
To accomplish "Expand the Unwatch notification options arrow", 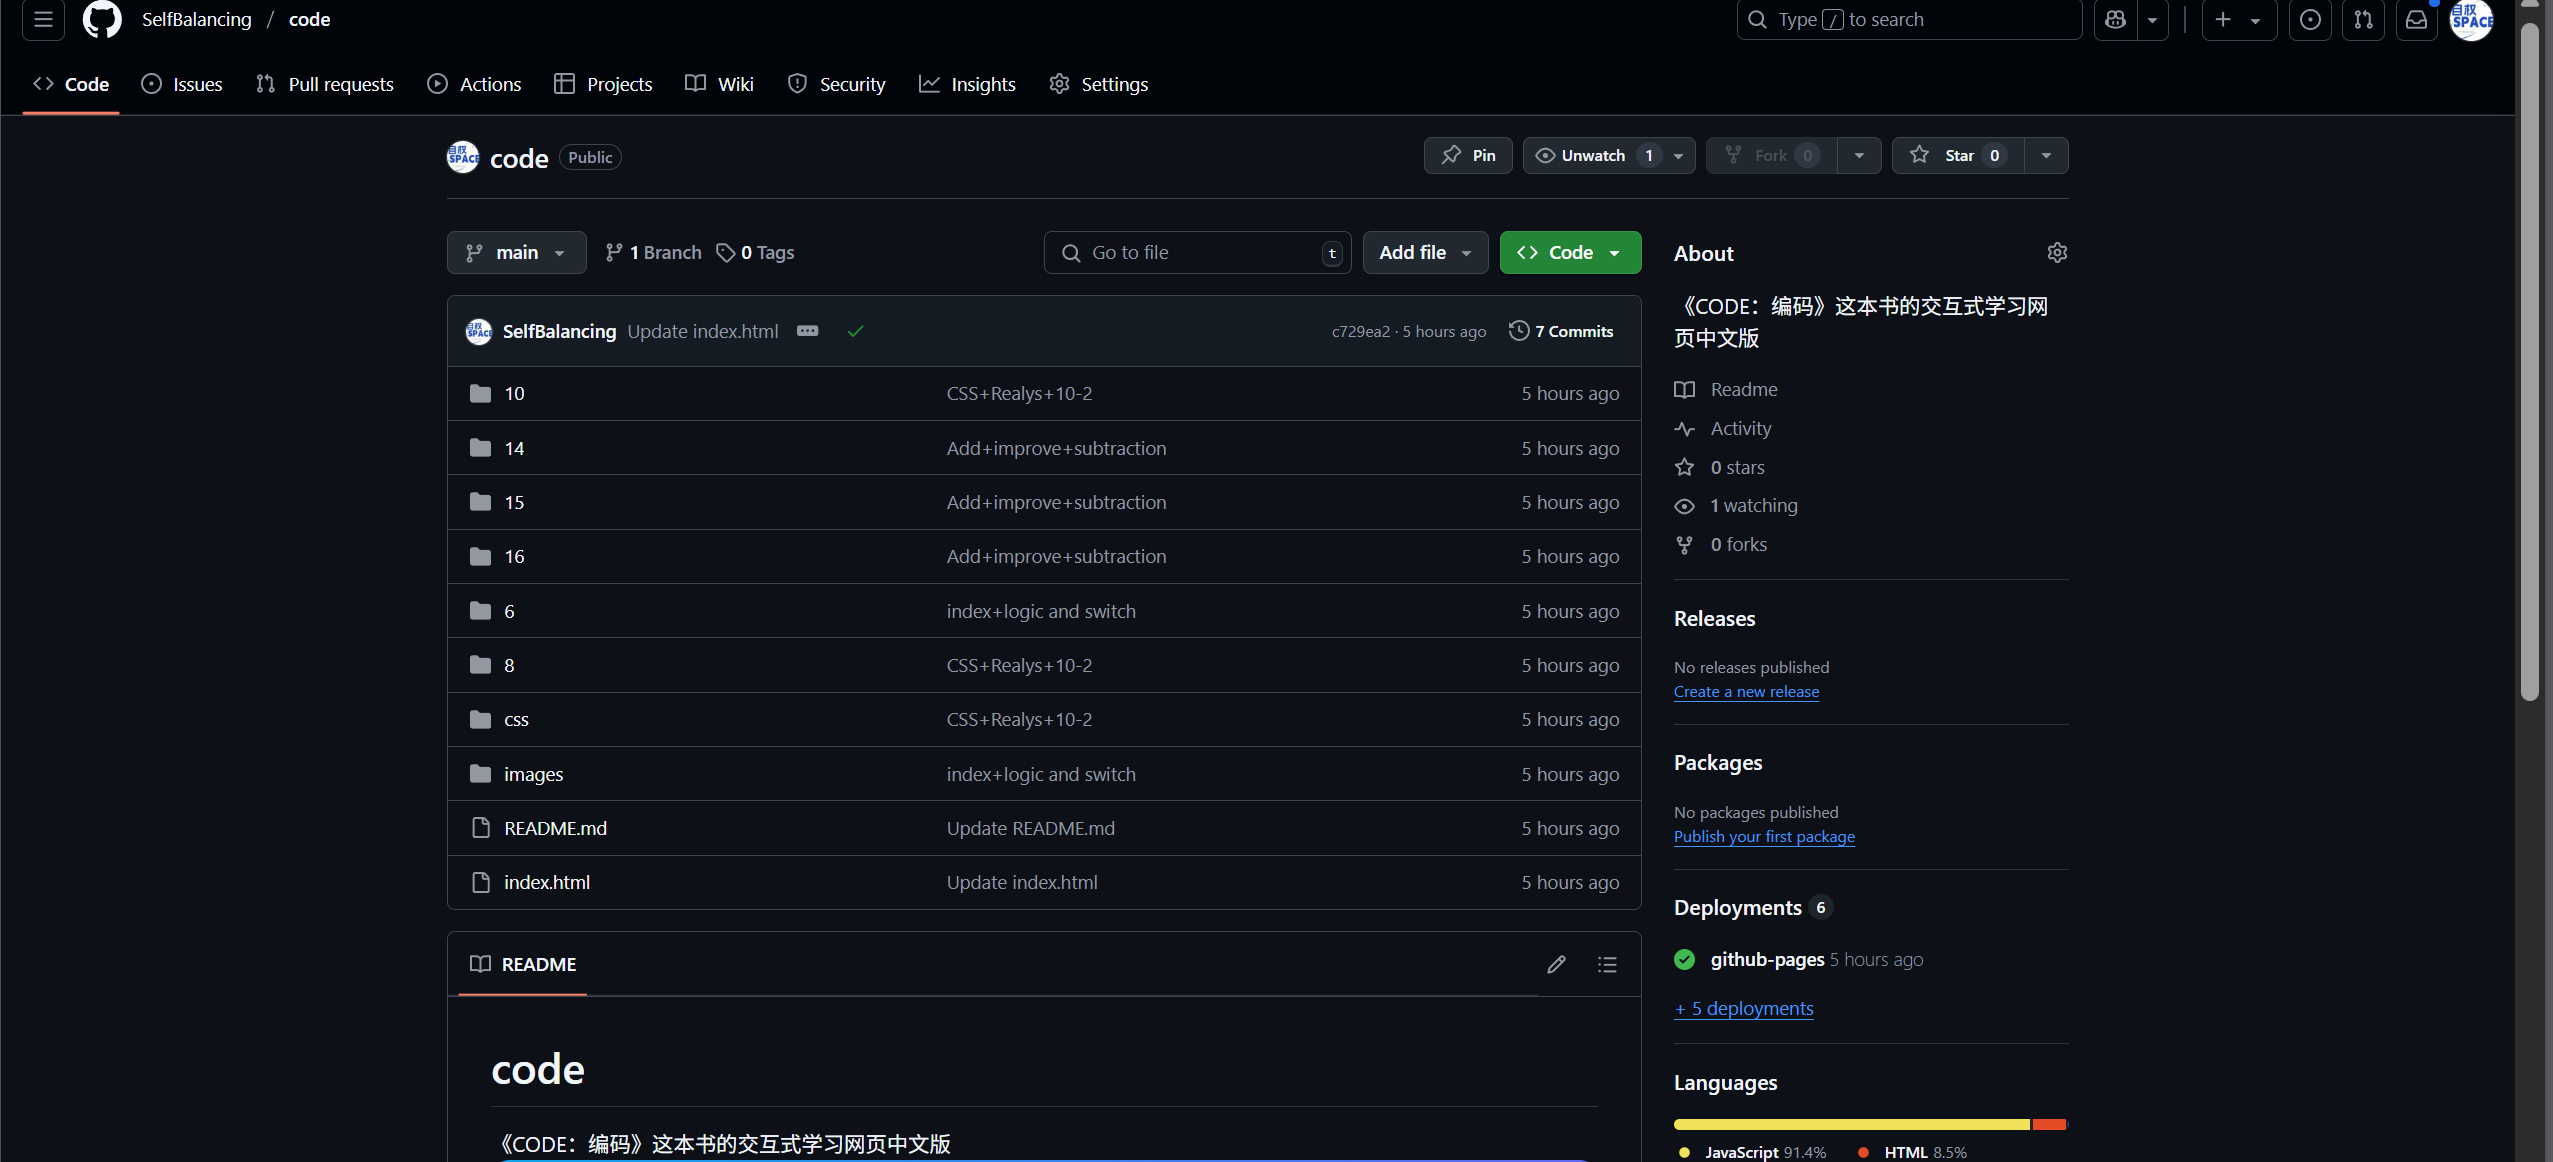I will (1679, 155).
